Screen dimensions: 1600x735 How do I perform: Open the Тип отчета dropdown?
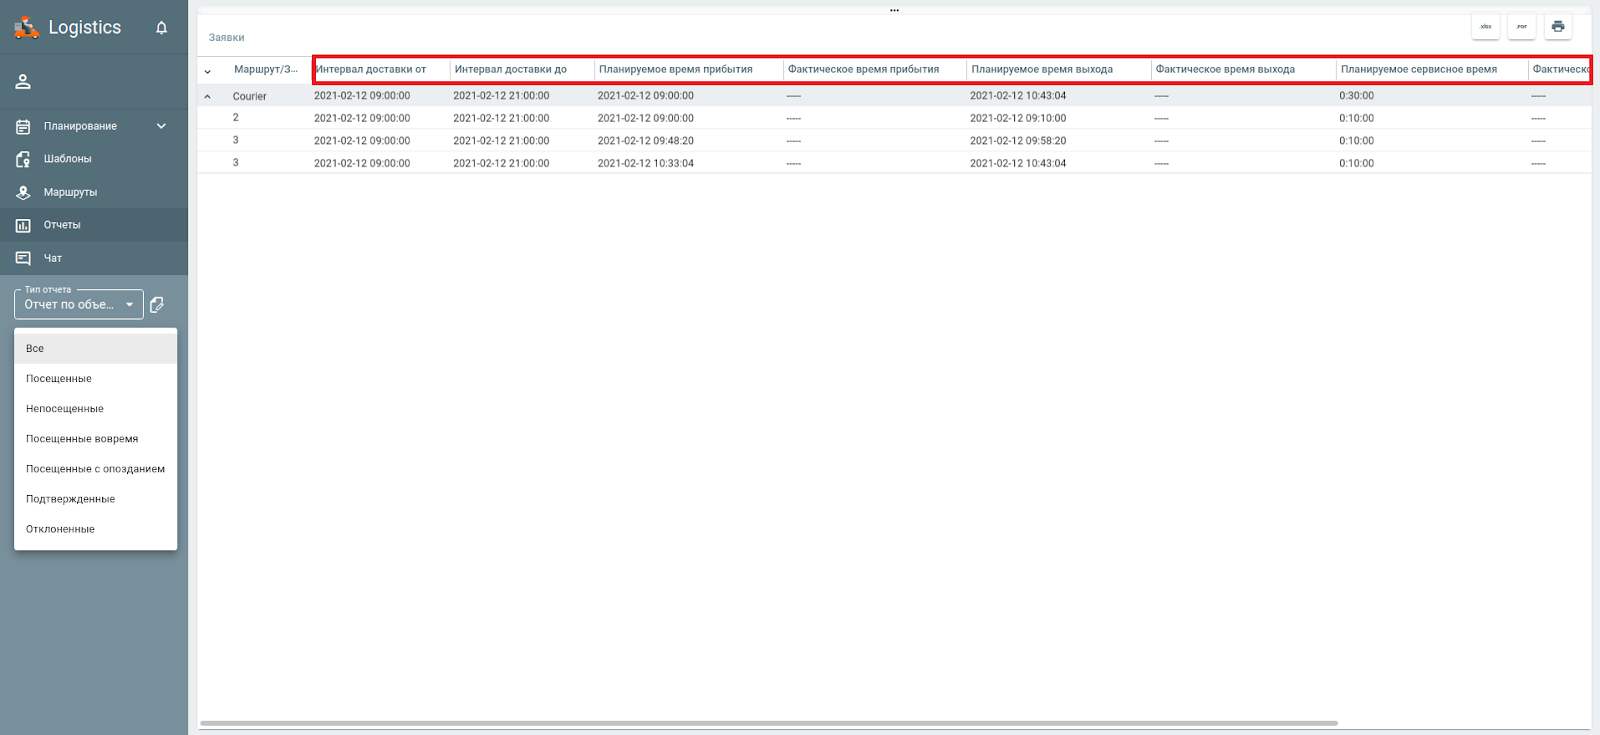click(78, 305)
